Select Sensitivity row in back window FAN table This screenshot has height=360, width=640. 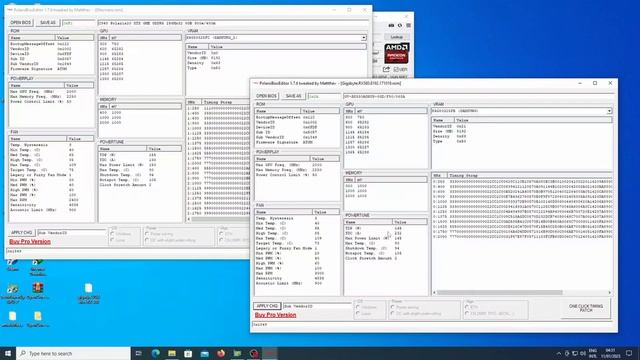point(51,205)
